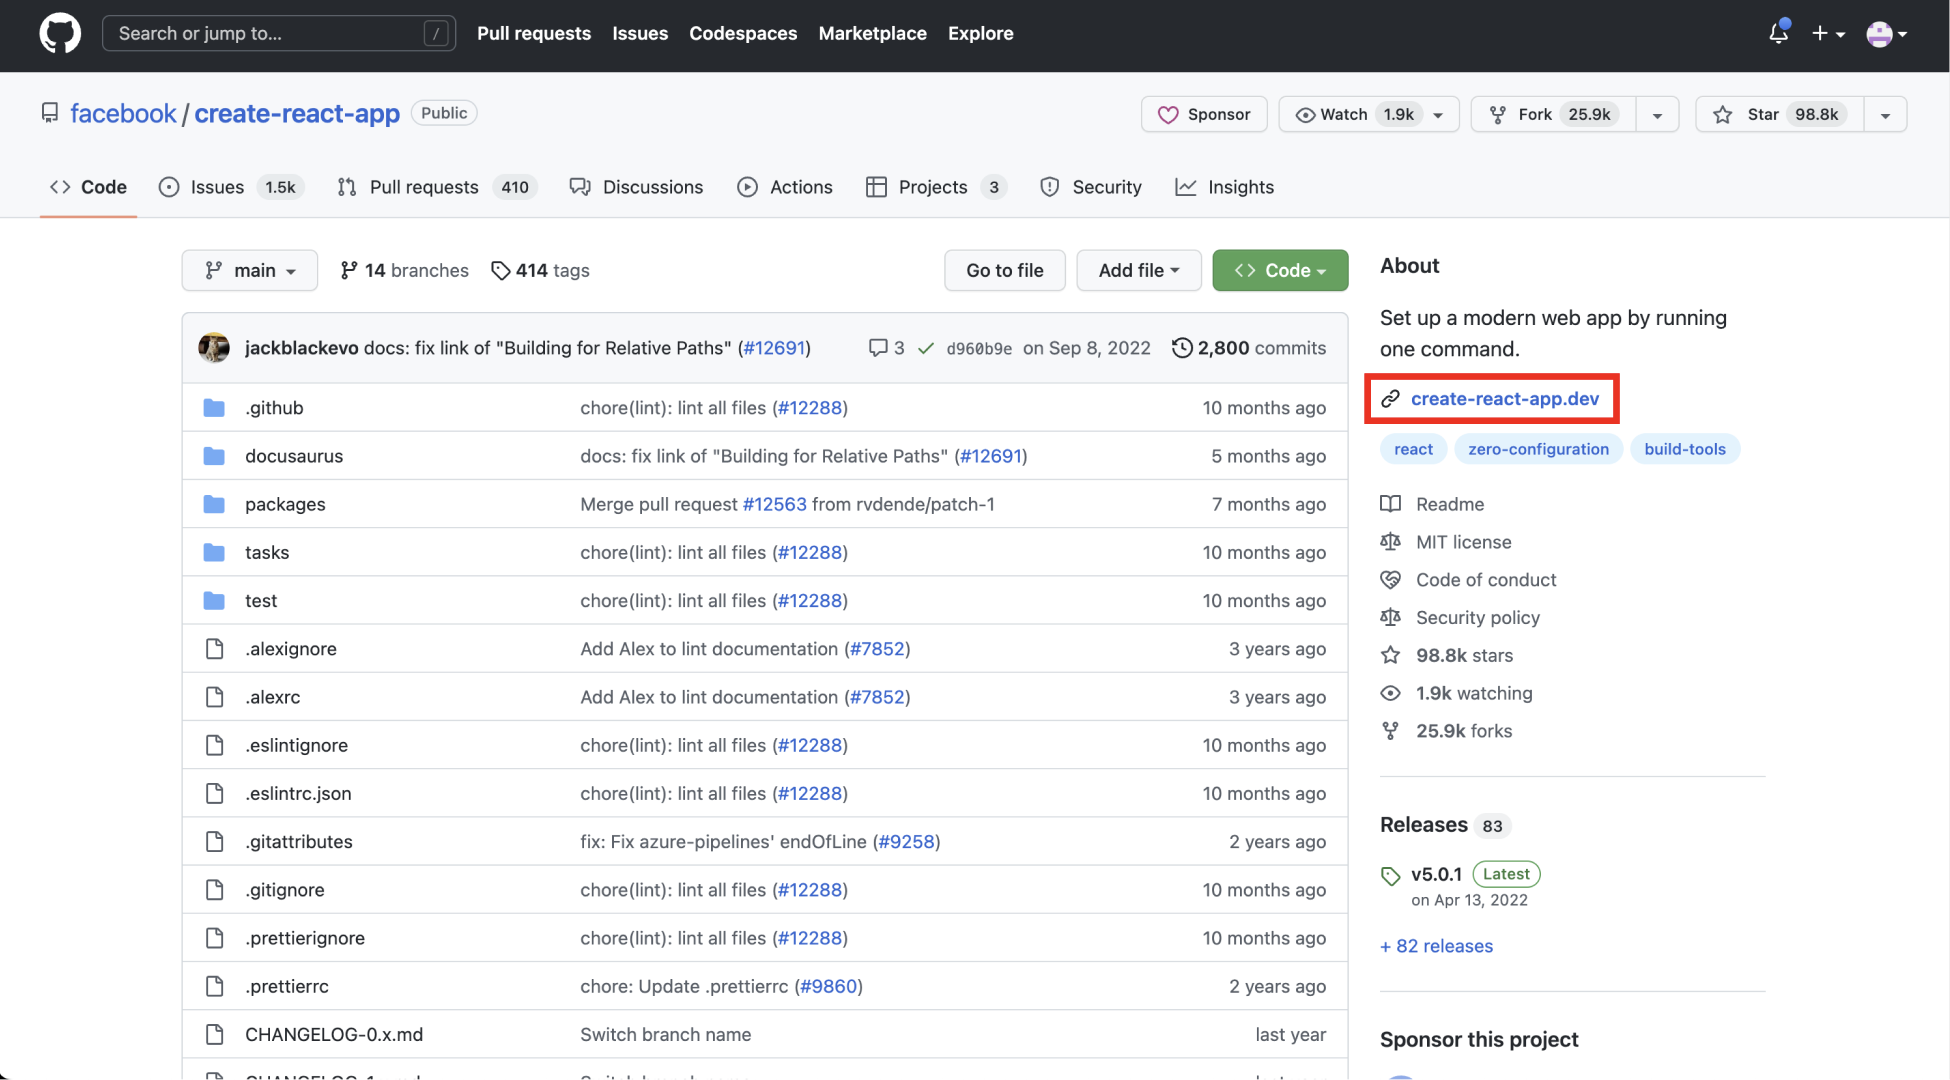Select the build-tools topic tag
The image size is (1950, 1080).
tap(1685, 449)
